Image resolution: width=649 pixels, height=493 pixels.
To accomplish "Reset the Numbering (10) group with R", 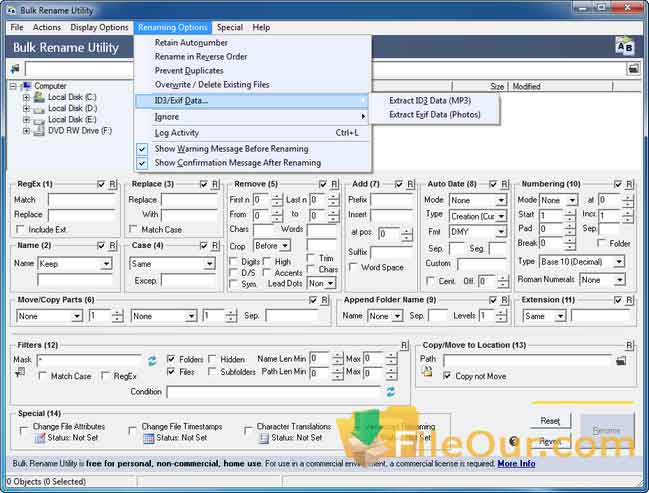I will (x=629, y=184).
